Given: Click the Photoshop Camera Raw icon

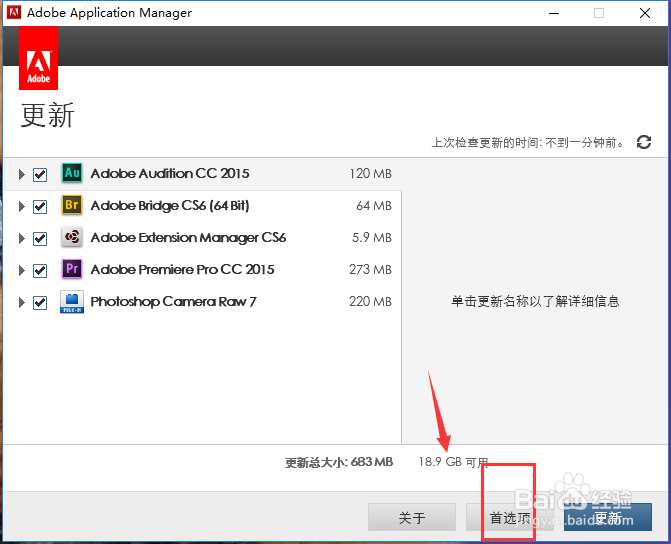Looking at the screenshot, I should tap(72, 302).
